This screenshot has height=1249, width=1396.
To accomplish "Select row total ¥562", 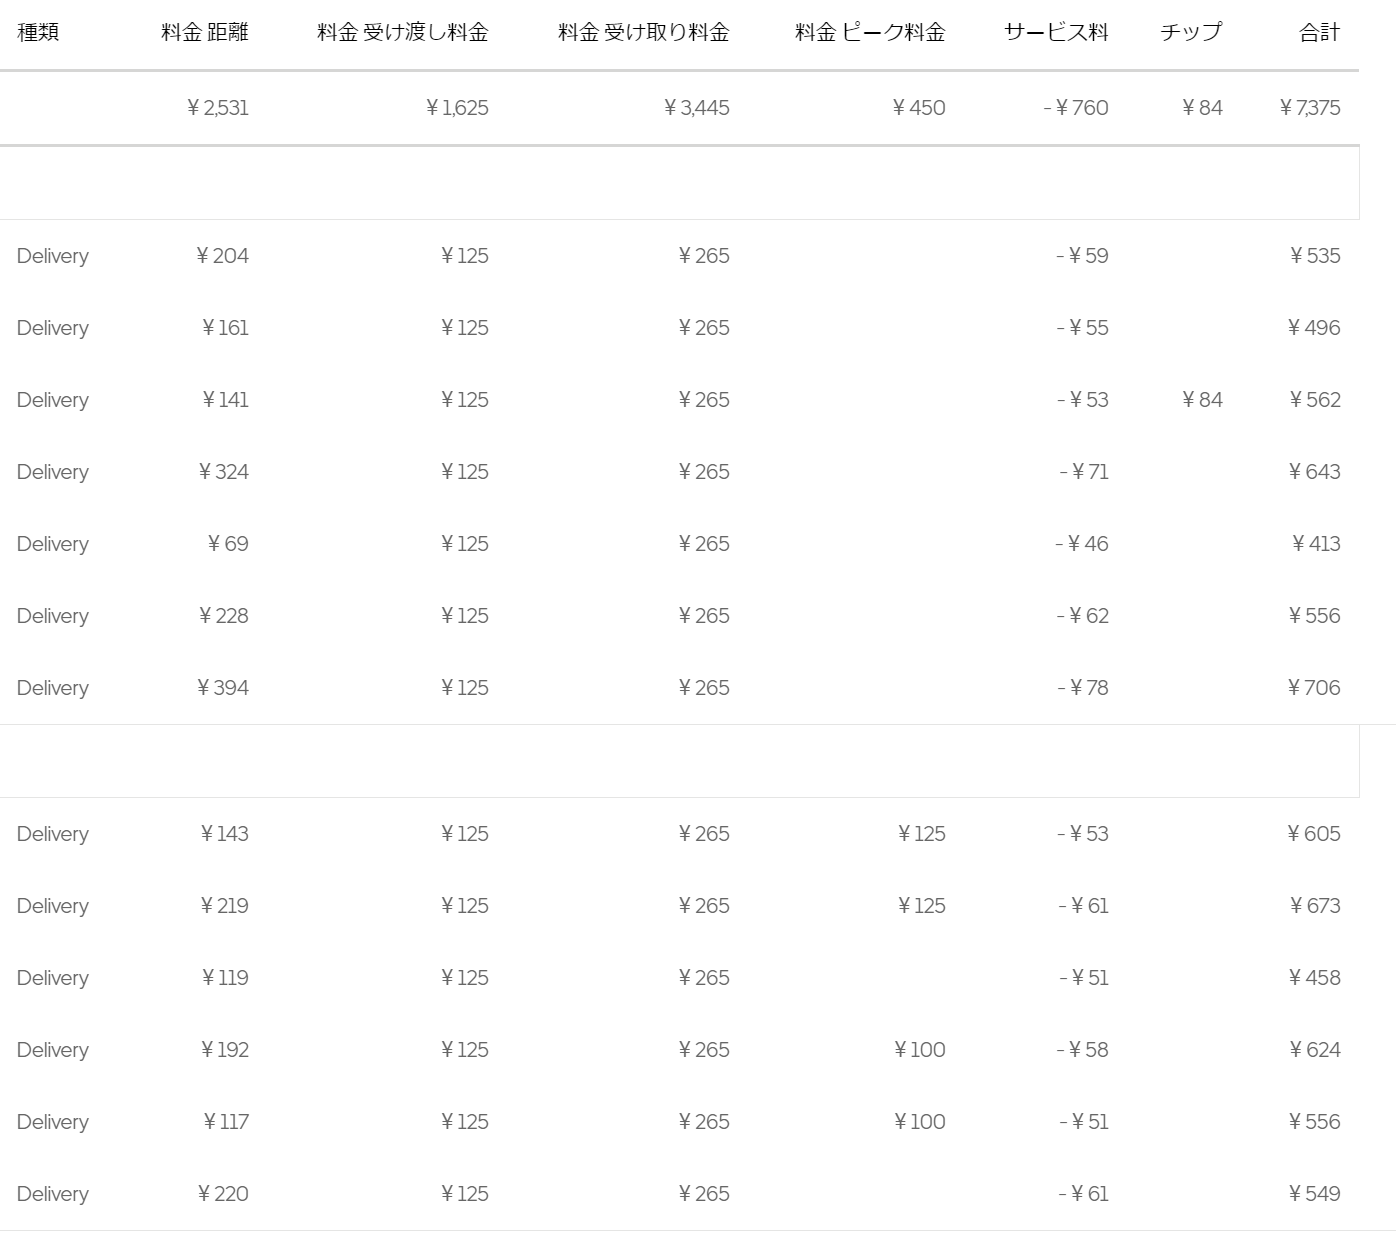I will [x=1315, y=400].
